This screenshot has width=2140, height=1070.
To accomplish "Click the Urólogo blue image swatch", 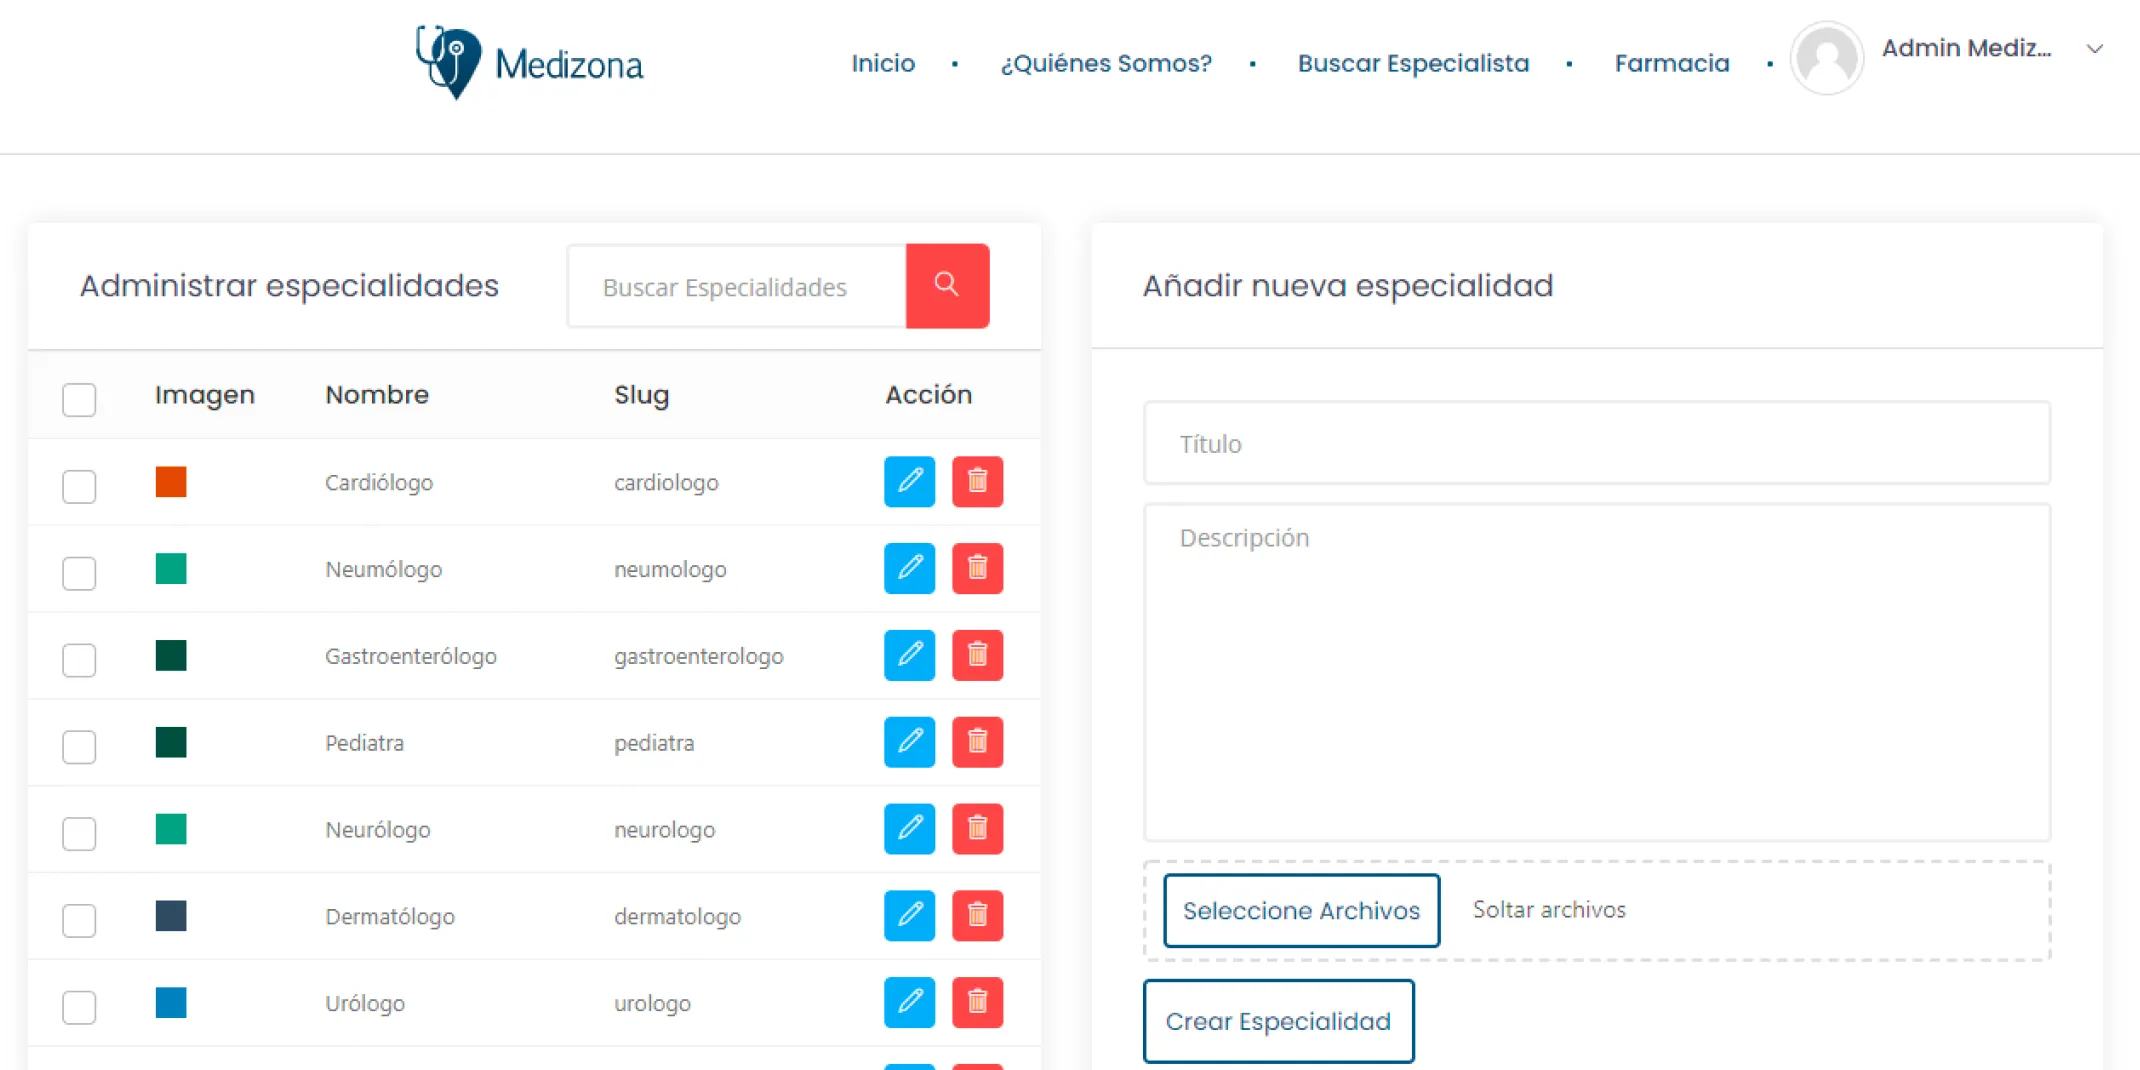I will (171, 1003).
